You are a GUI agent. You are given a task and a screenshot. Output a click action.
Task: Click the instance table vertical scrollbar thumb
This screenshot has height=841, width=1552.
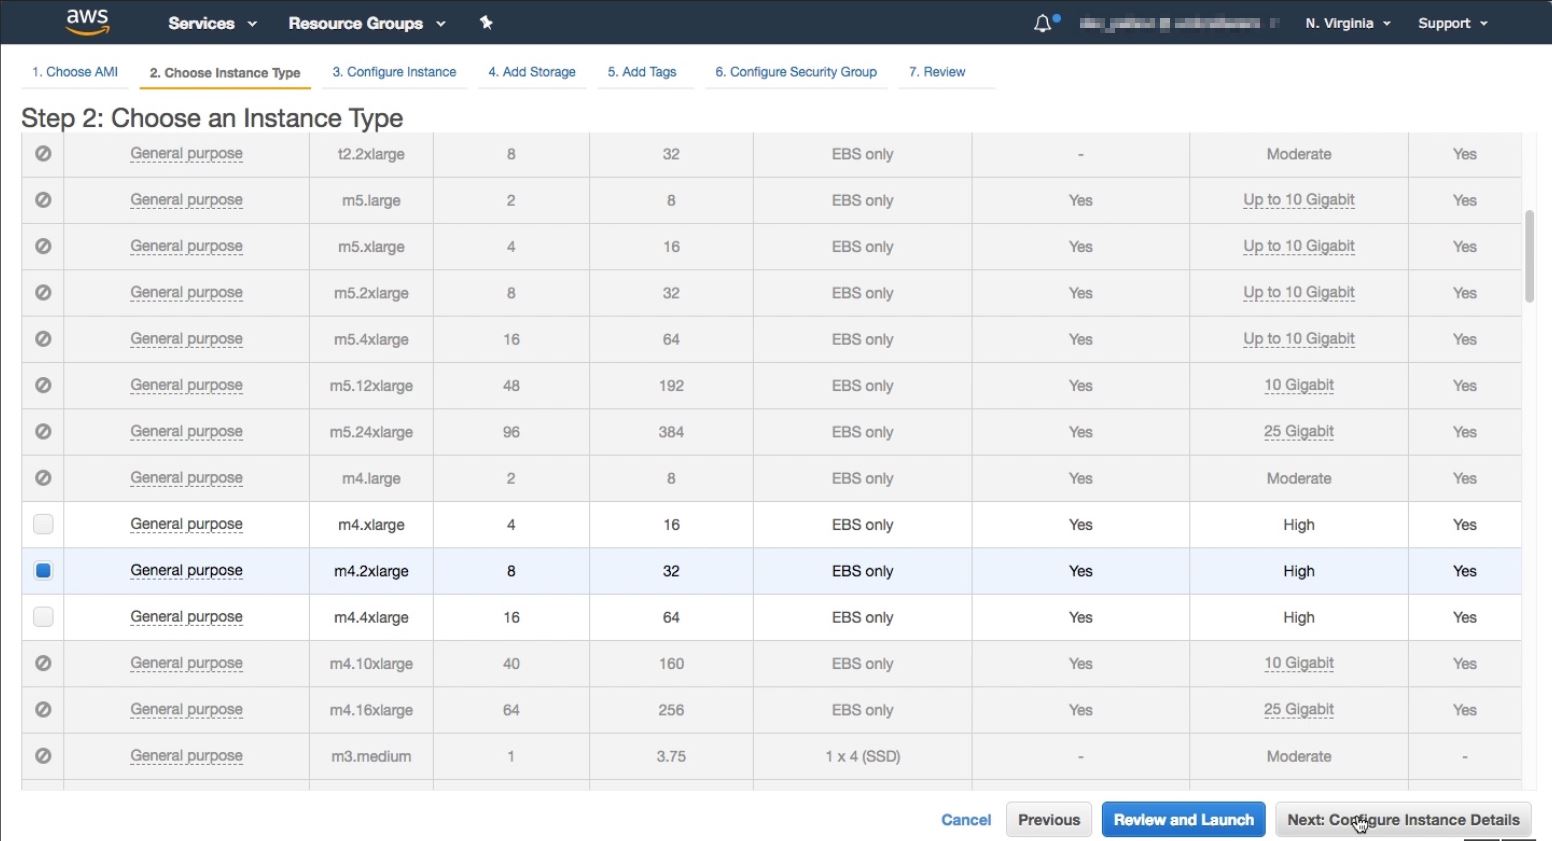pyautogui.click(x=1529, y=256)
